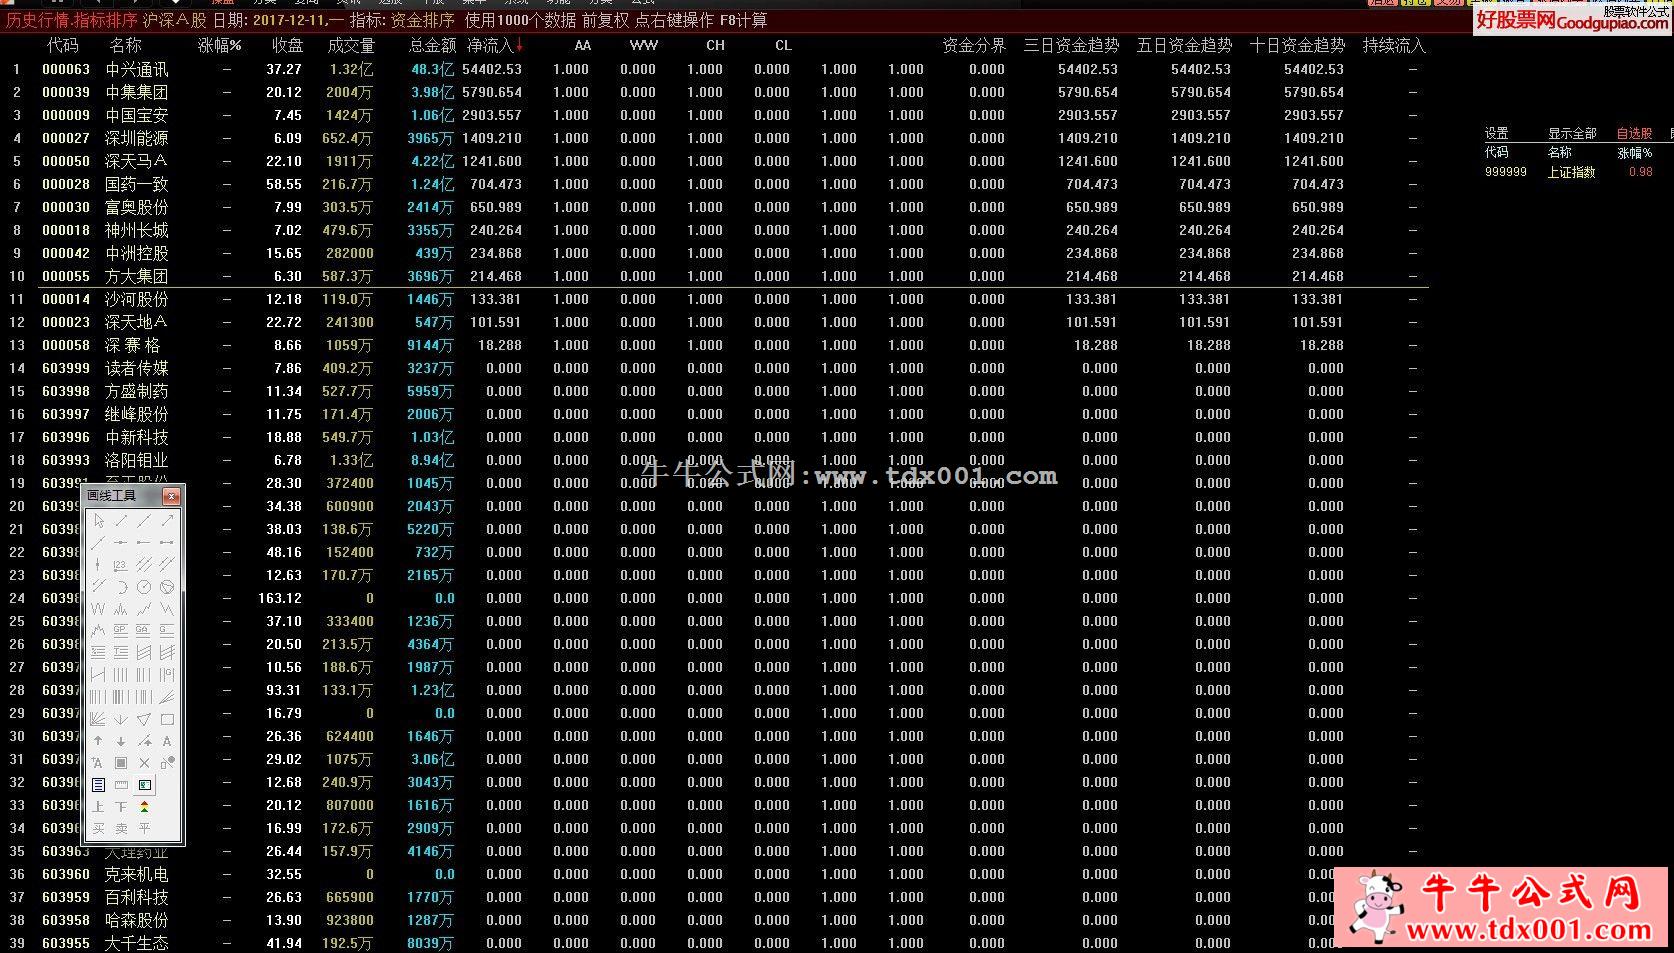The width and height of the screenshot is (1674, 953).
Task: Sort by 总金额 column header
Action: (x=432, y=46)
